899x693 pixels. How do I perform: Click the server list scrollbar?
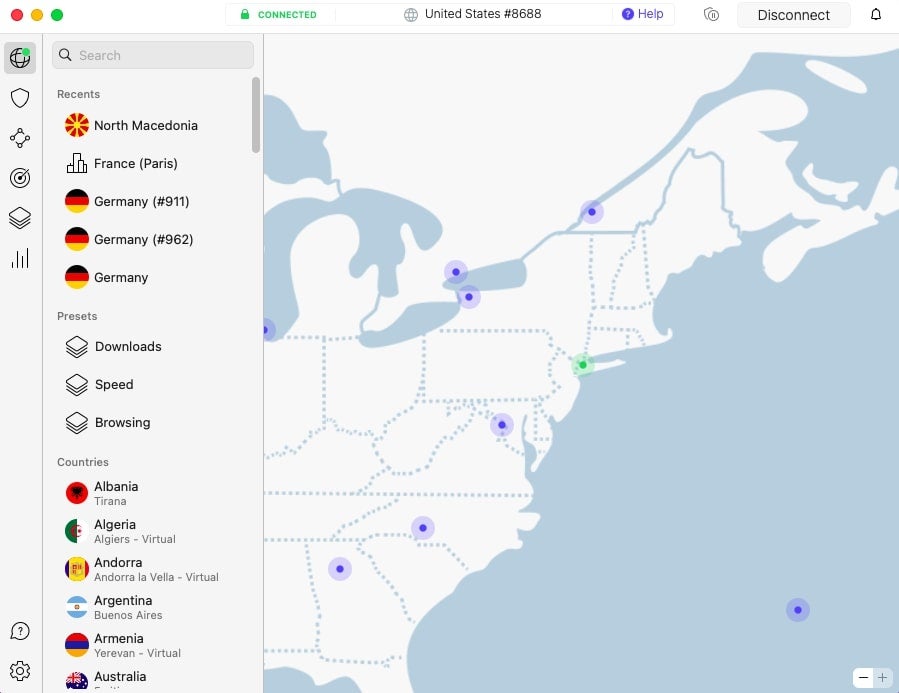(256, 115)
